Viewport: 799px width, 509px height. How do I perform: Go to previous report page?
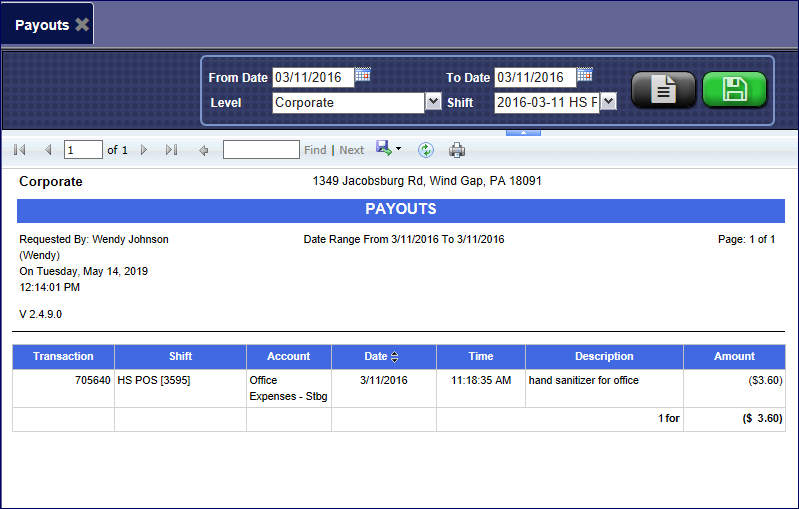(47, 150)
